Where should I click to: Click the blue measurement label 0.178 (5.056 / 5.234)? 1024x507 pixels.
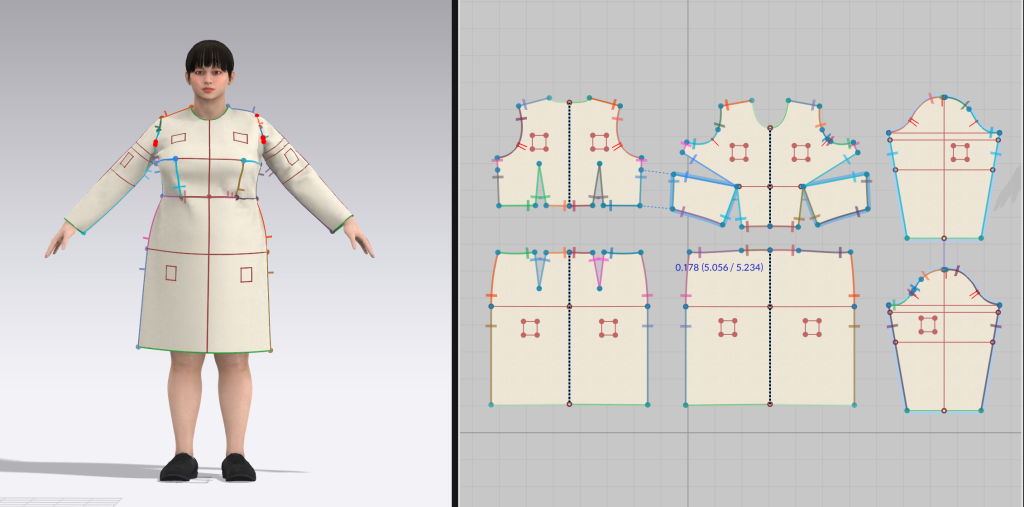(718, 267)
